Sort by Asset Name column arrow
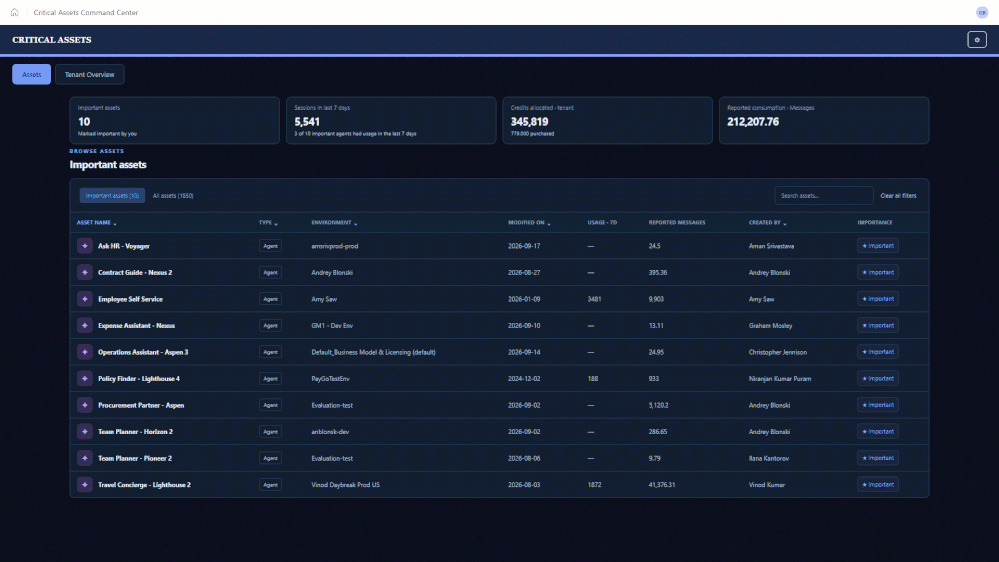 coord(115,224)
